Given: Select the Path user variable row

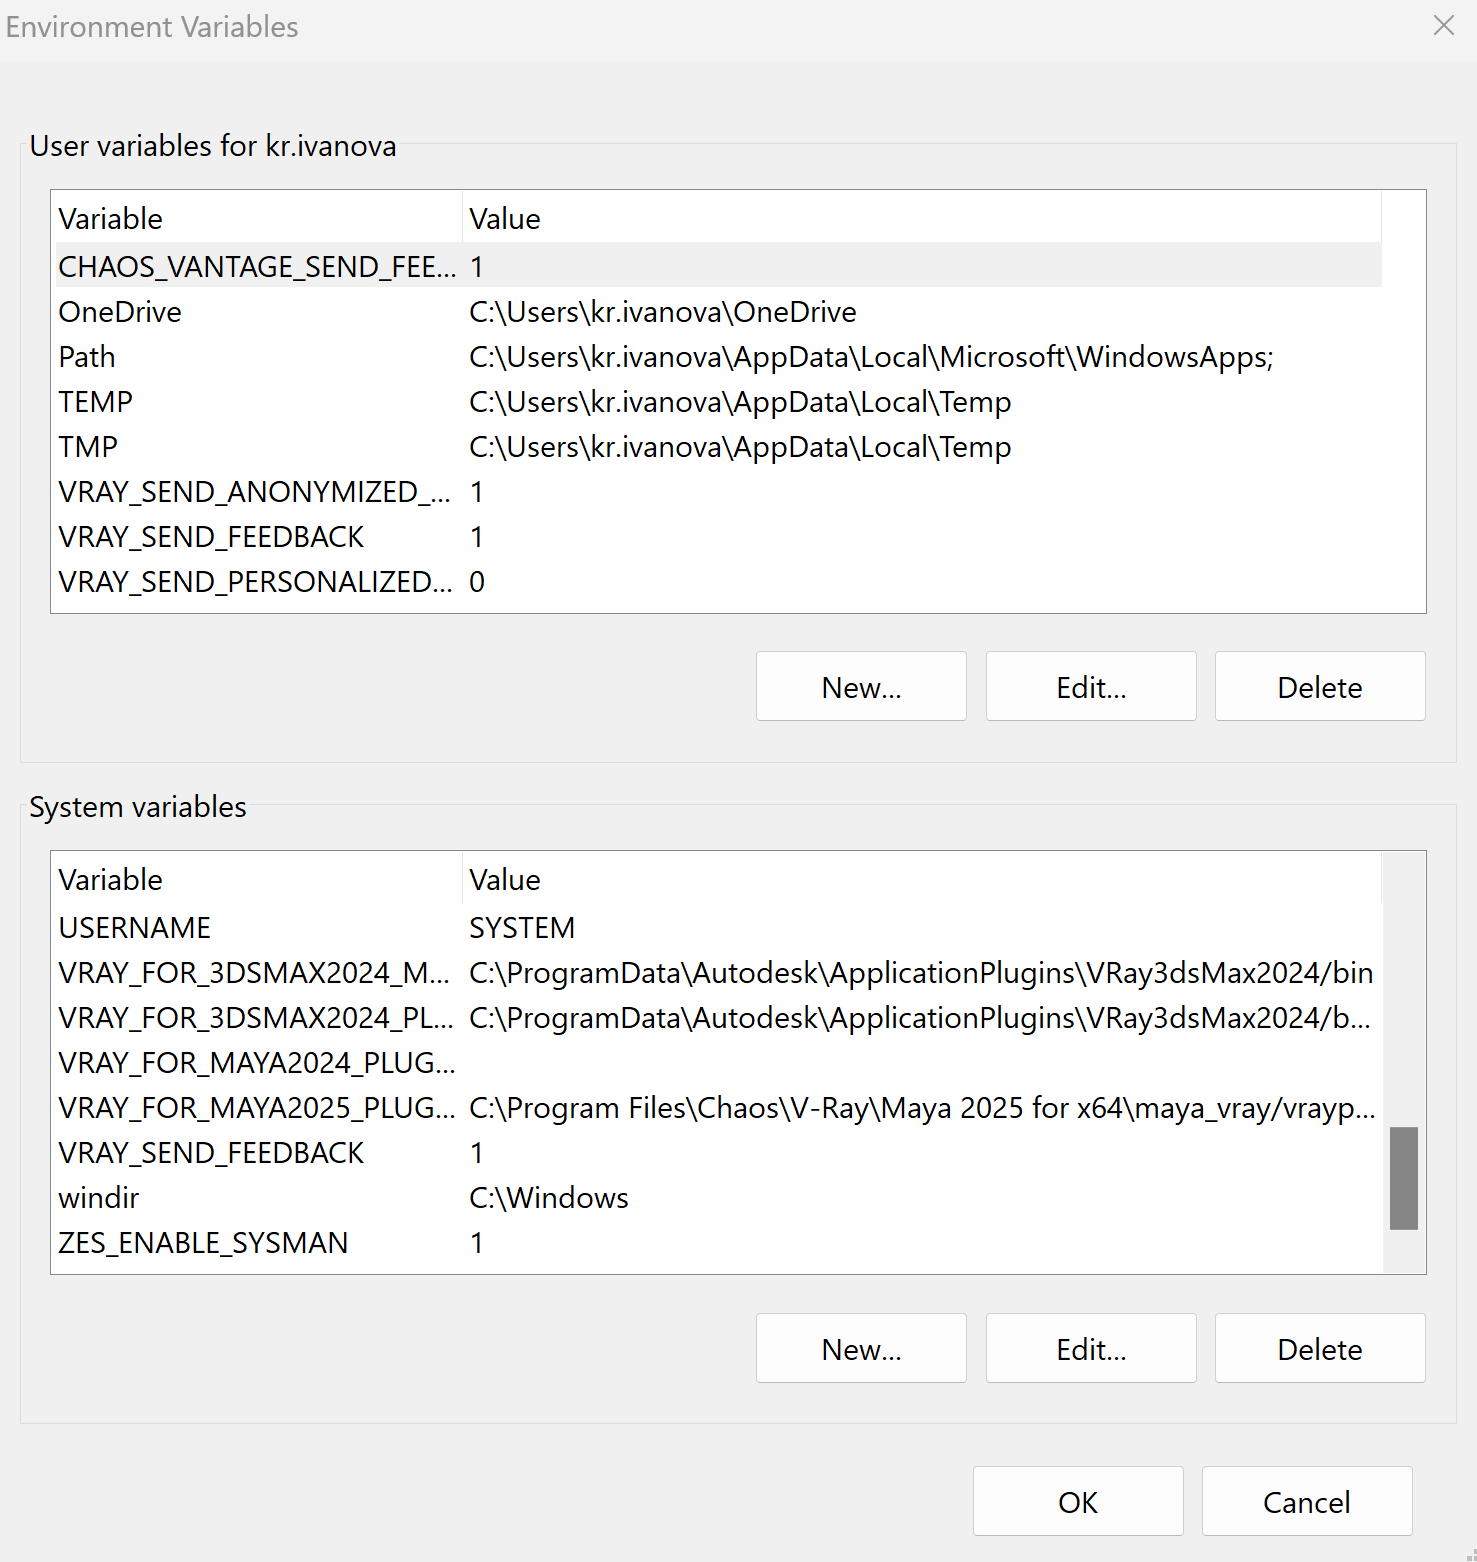Looking at the screenshot, I should click(718, 356).
